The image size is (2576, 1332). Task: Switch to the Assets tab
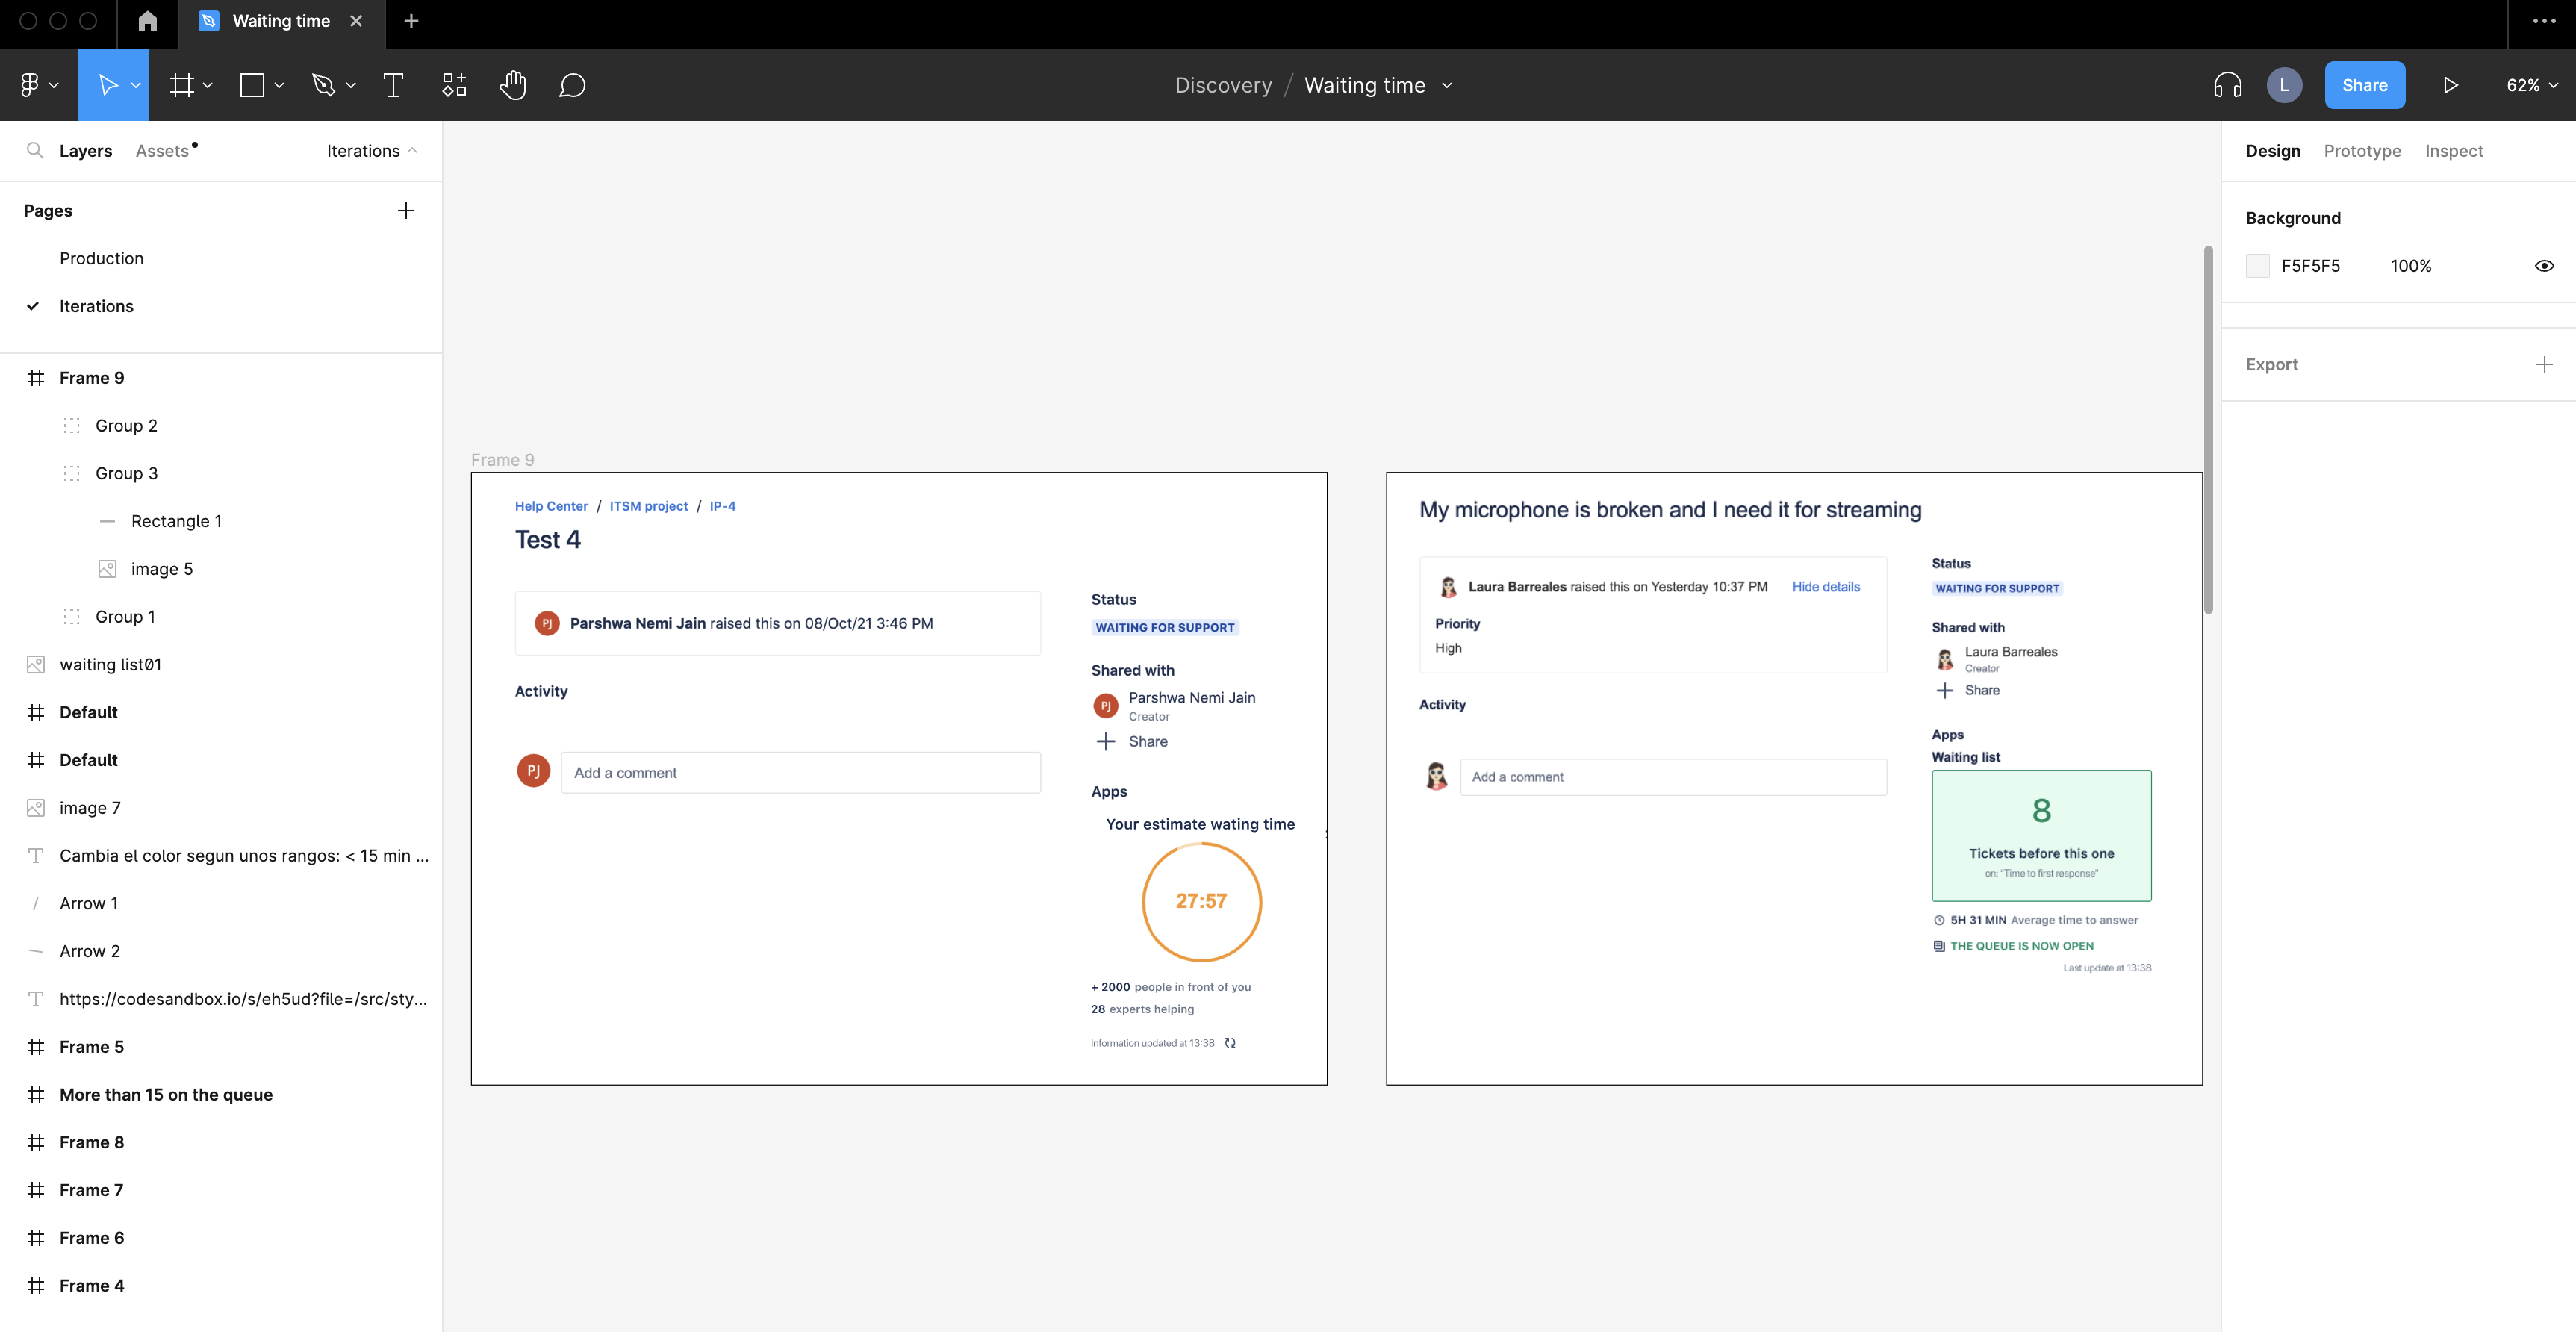coord(162,150)
